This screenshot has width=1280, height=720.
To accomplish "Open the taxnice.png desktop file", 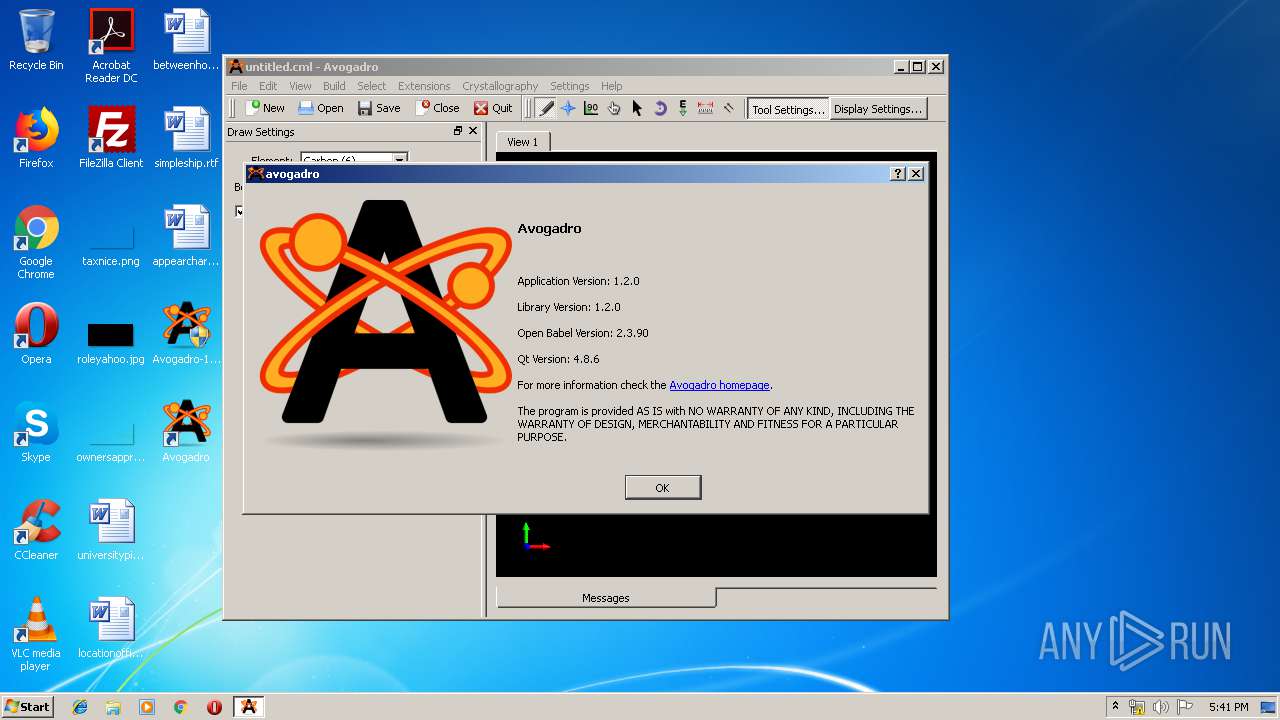I will (111, 243).
